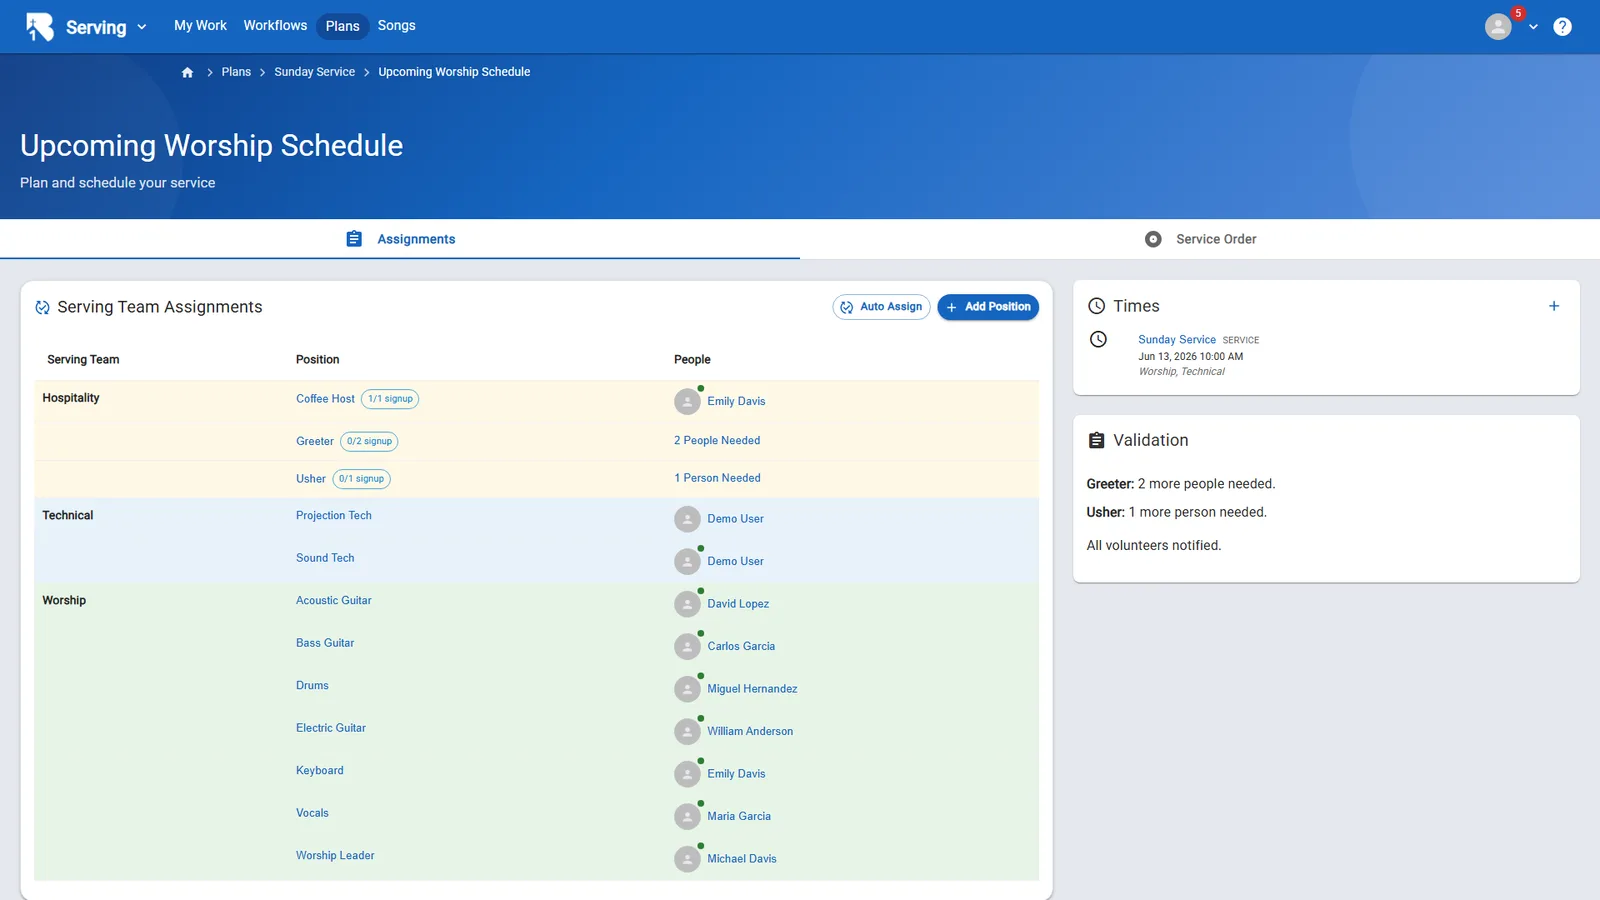Open the Serving app switcher dropdown
The width and height of the screenshot is (1600, 900).
pyautogui.click(x=142, y=27)
